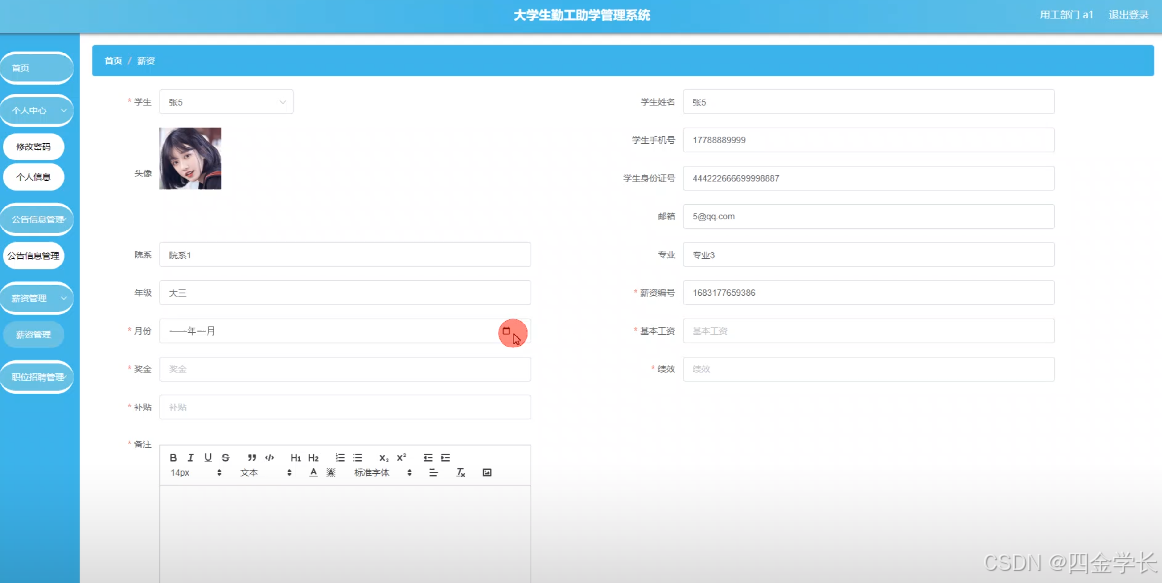Pick a text background highlight color
This screenshot has width=1162, height=583.
[331, 473]
